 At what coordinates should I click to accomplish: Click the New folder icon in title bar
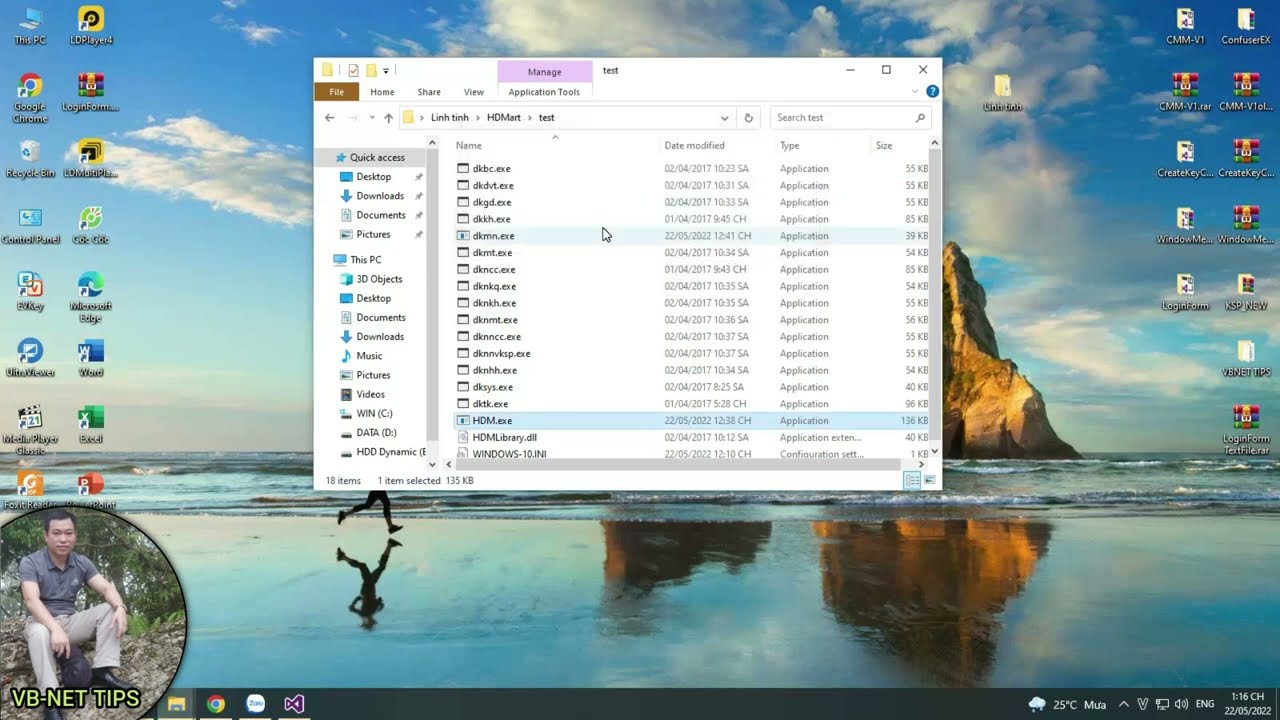371,70
